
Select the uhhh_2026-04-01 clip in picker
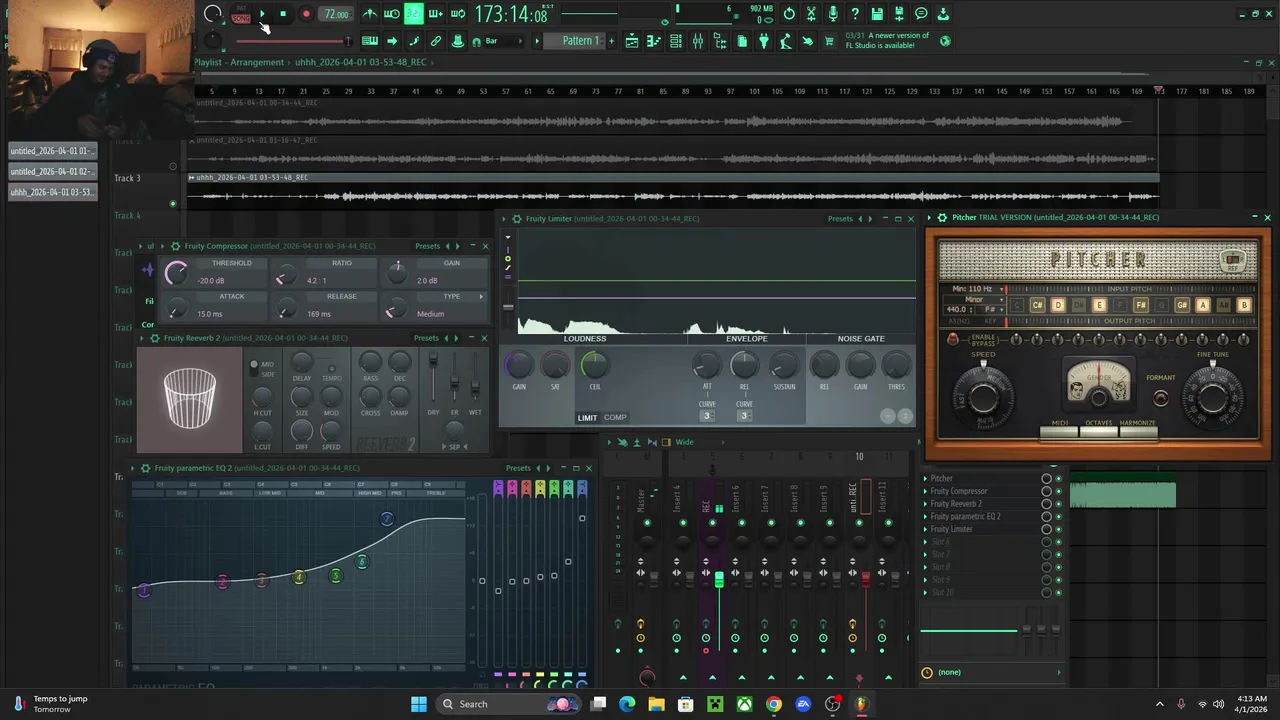point(53,192)
